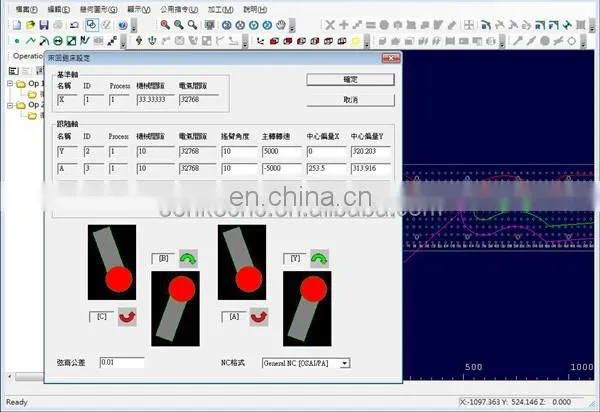Click the tolerance field showing 0.01
The height and width of the screenshot is (412, 600).
[122, 362]
